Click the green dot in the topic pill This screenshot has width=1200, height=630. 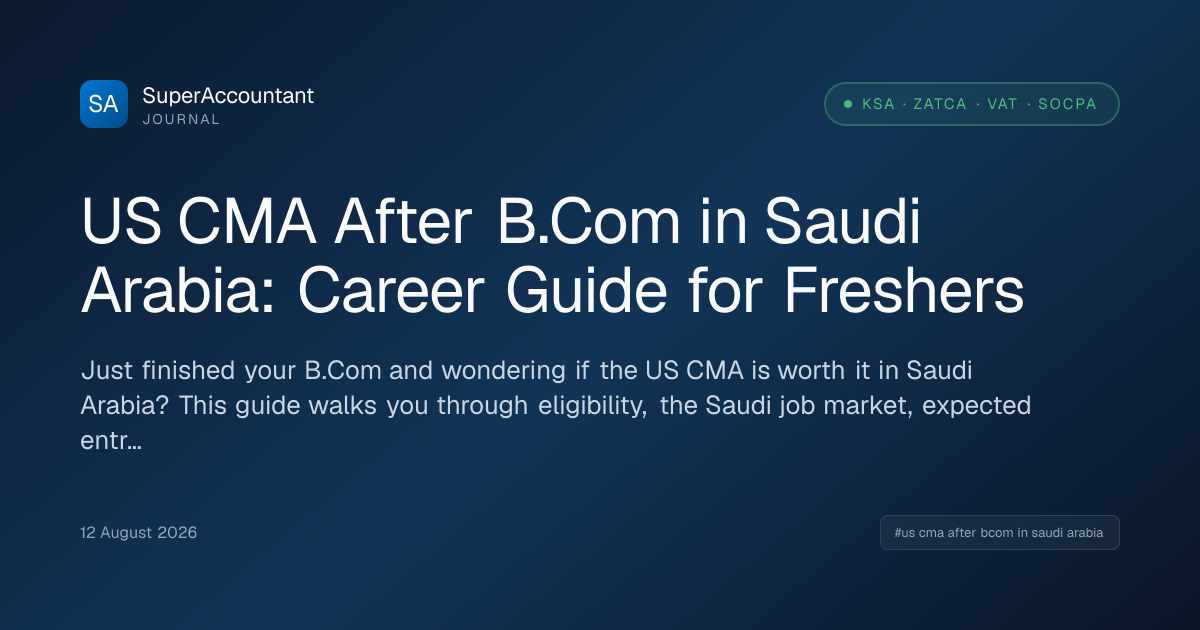pos(848,104)
